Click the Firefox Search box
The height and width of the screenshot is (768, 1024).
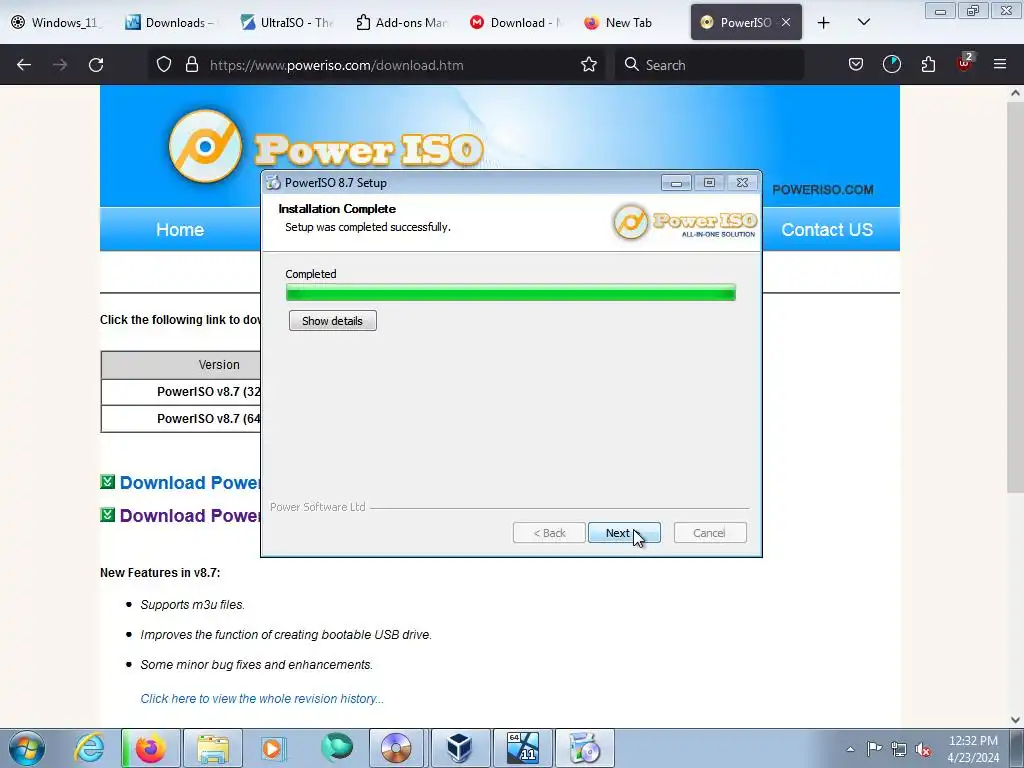(709, 65)
